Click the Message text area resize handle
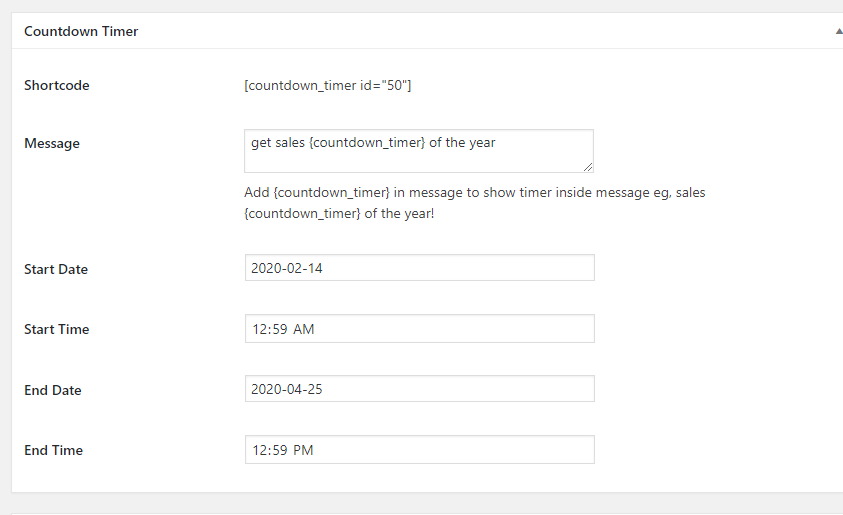The image size is (843, 515). [x=588, y=166]
